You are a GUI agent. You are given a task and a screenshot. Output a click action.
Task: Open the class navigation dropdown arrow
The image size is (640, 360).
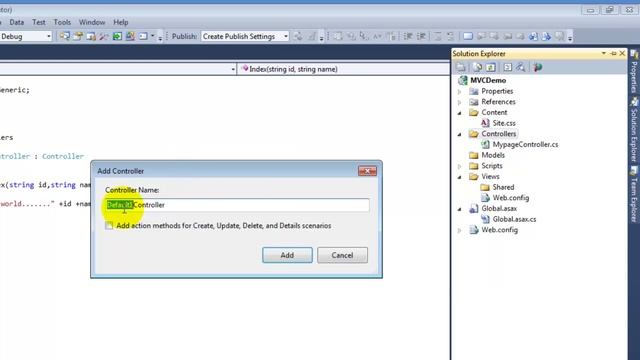point(233,69)
